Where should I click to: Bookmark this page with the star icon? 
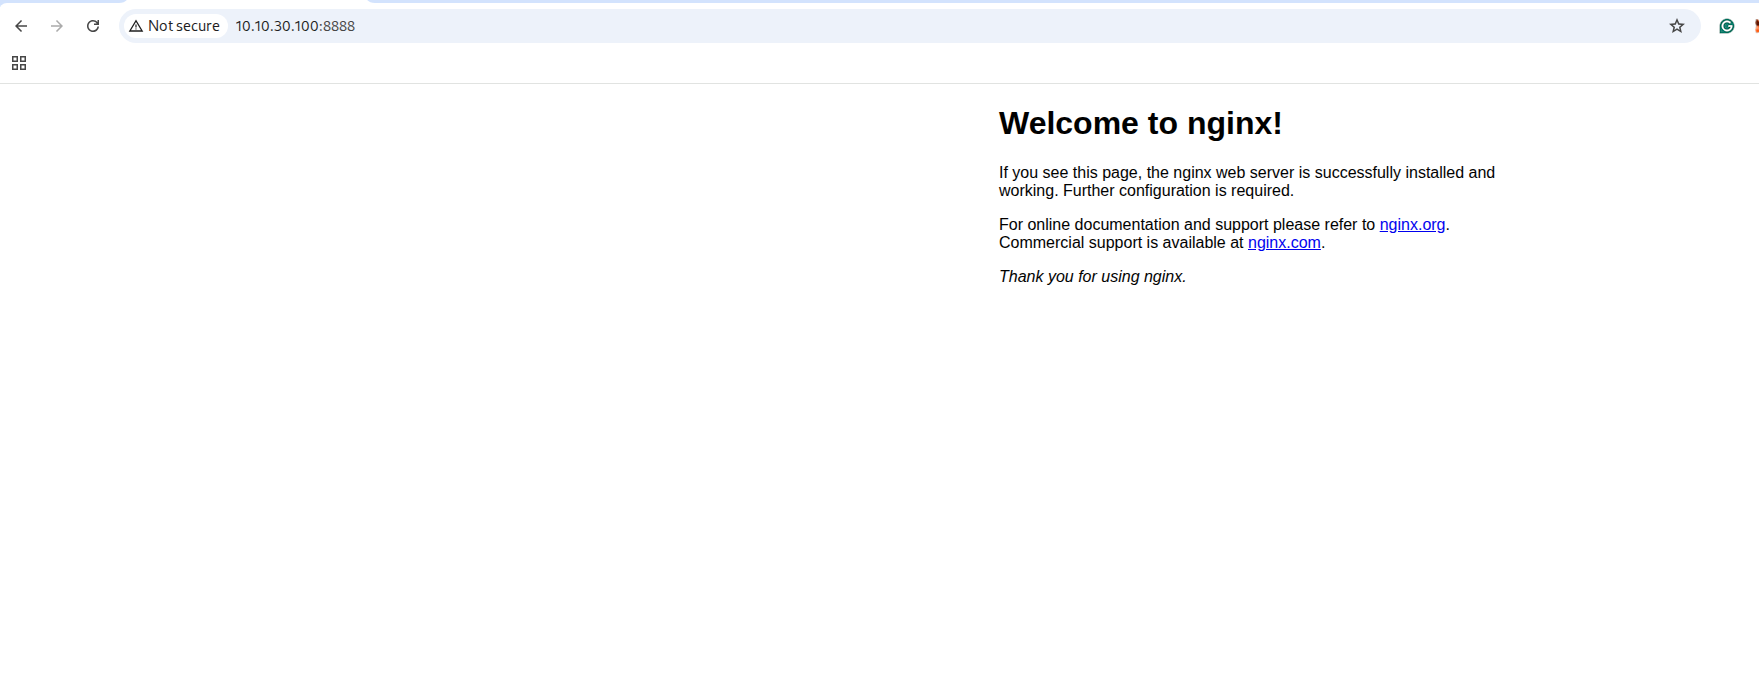pyautogui.click(x=1677, y=26)
